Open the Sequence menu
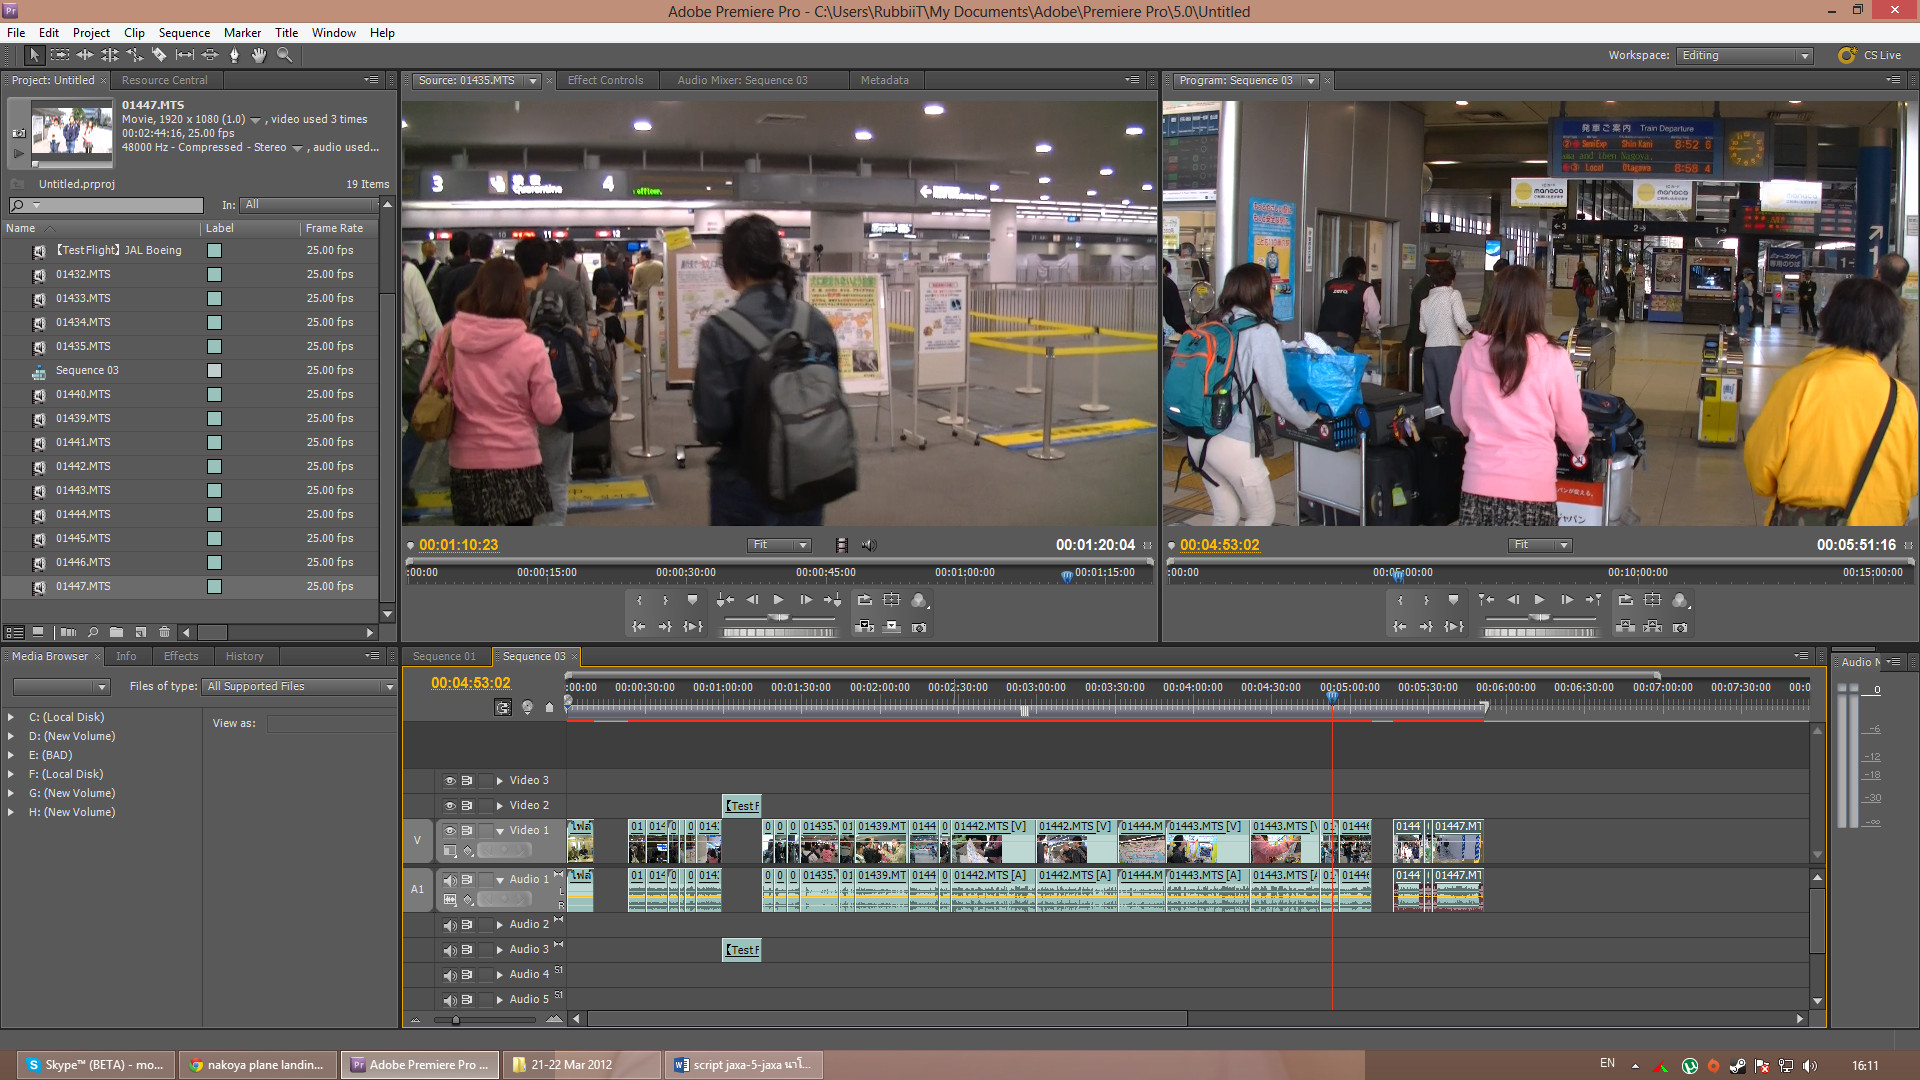Image resolution: width=1920 pixels, height=1080 pixels. pyautogui.click(x=184, y=33)
